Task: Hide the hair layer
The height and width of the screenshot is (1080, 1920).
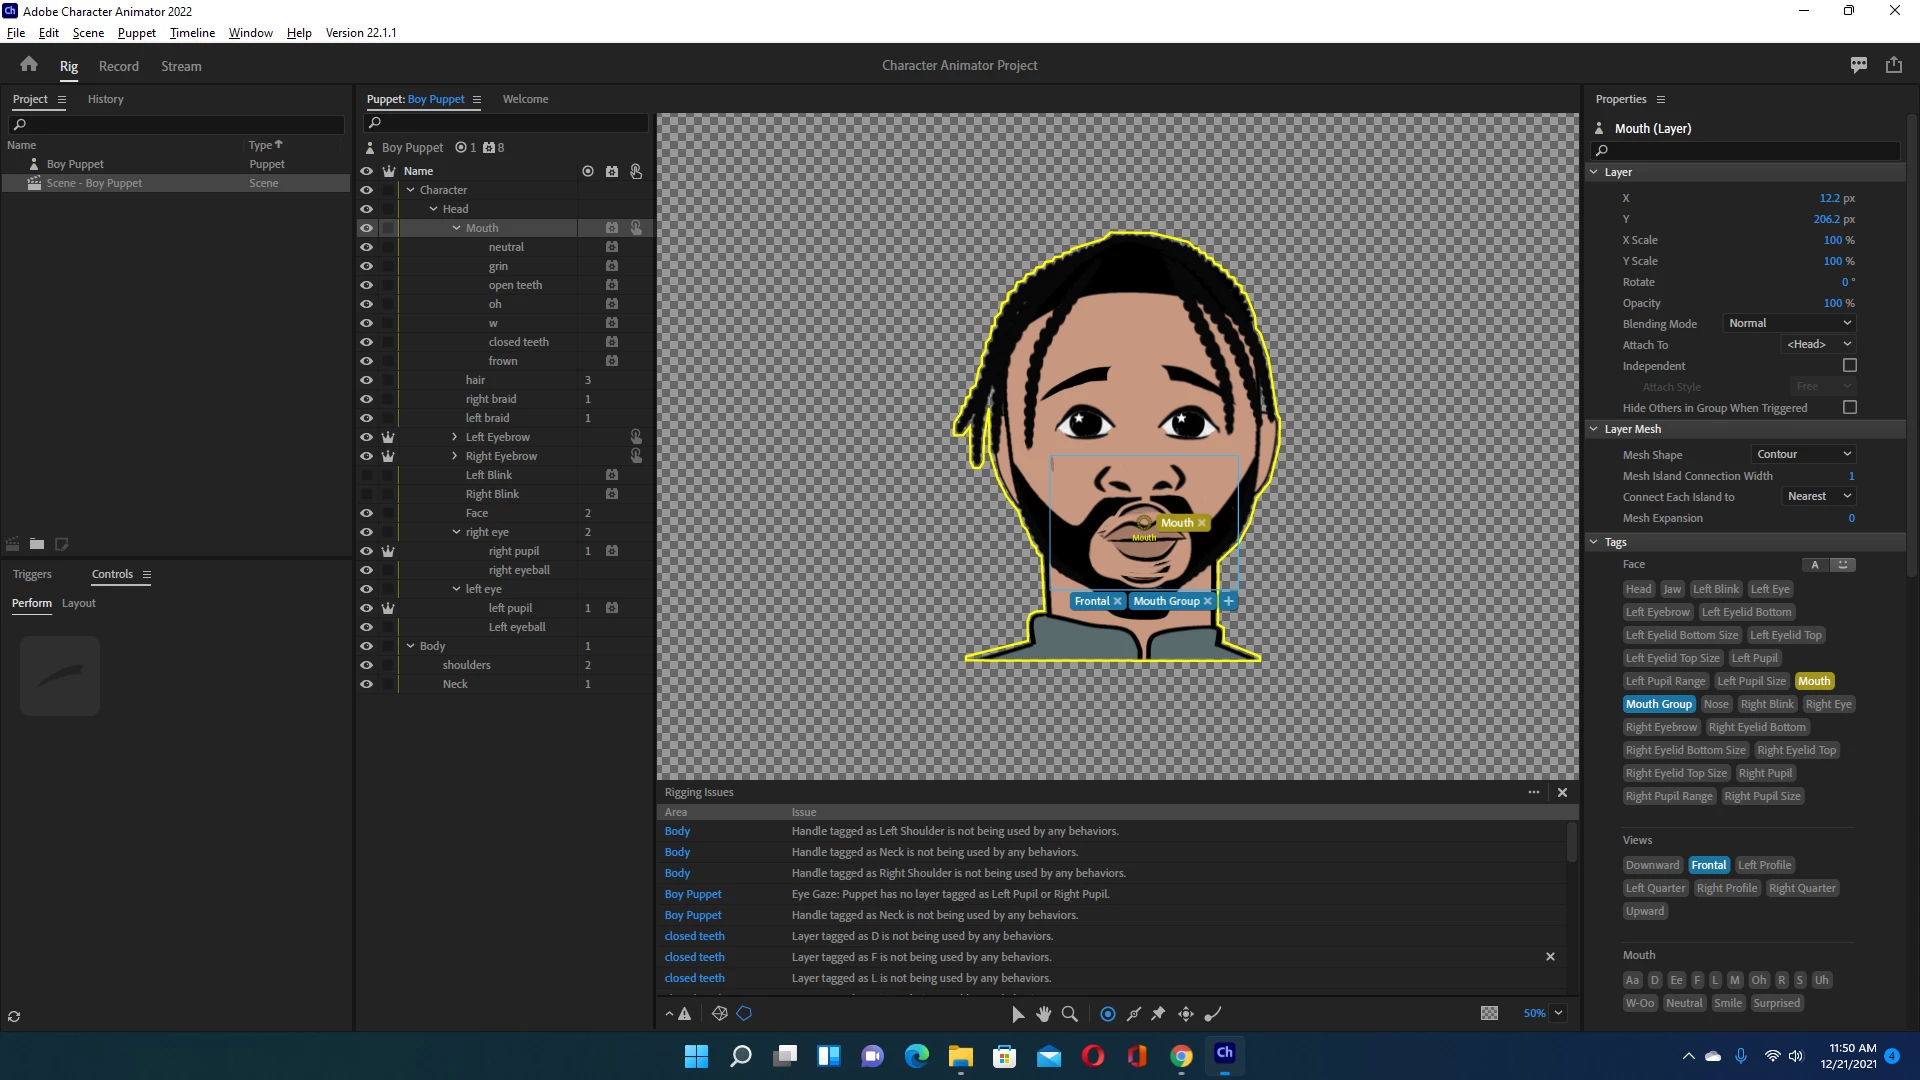Action: (x=366, y=380)
